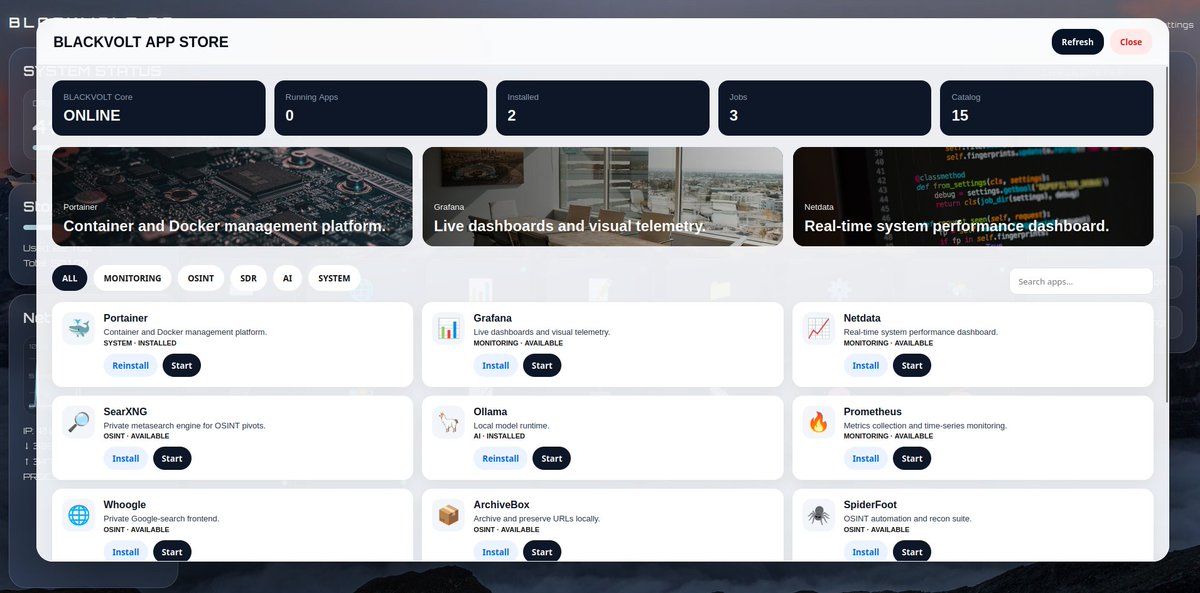Click the Jobs count card
The image size is (1200, 593).
coord(825,108)
